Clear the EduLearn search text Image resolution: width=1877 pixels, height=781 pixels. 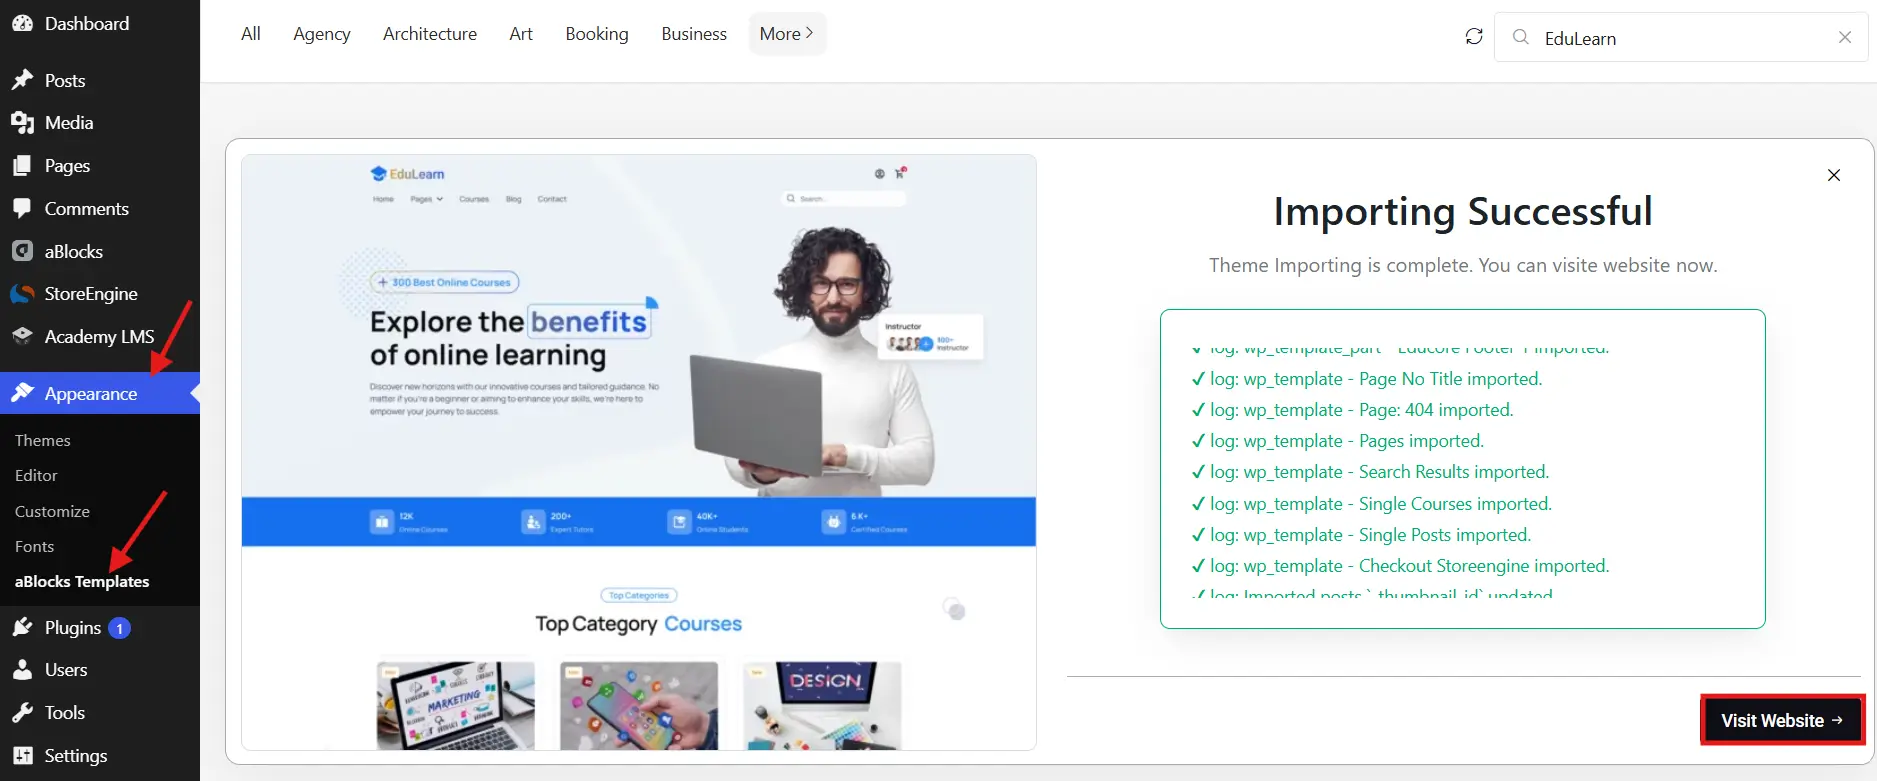(1845, 37)
